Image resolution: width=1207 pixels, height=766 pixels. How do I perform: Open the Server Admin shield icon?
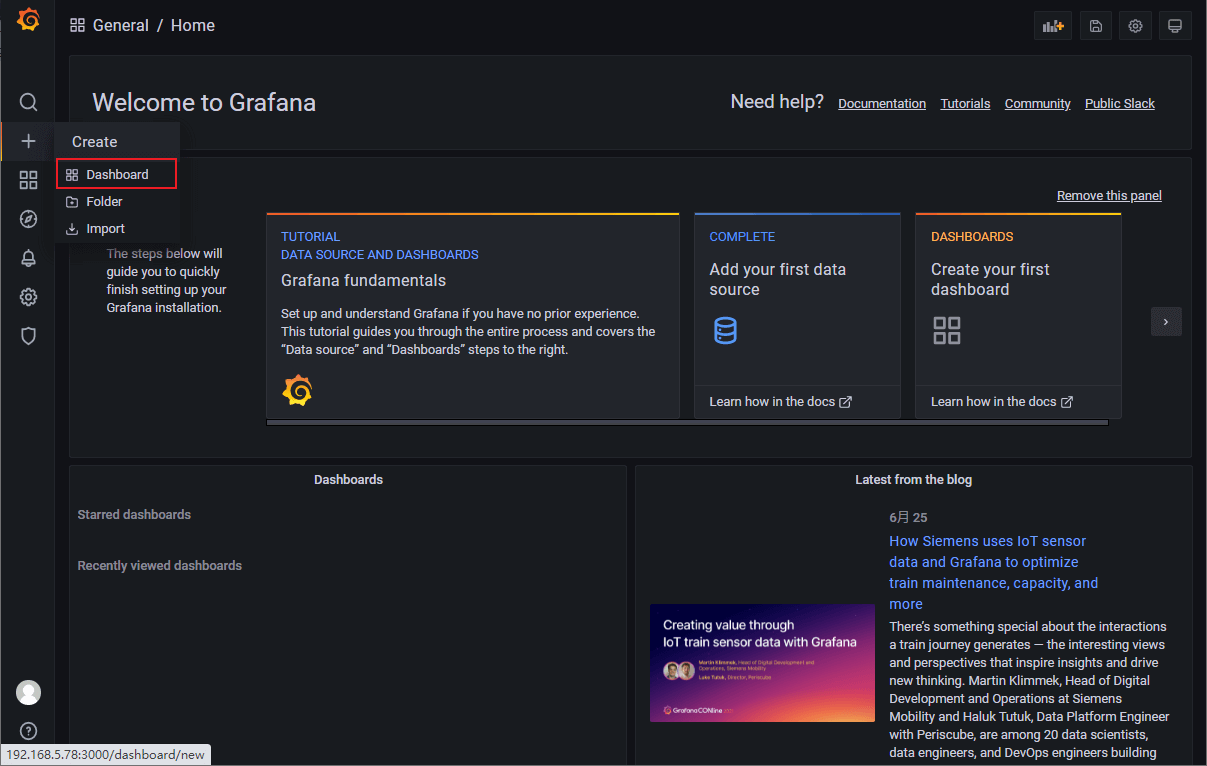(28, 336)
